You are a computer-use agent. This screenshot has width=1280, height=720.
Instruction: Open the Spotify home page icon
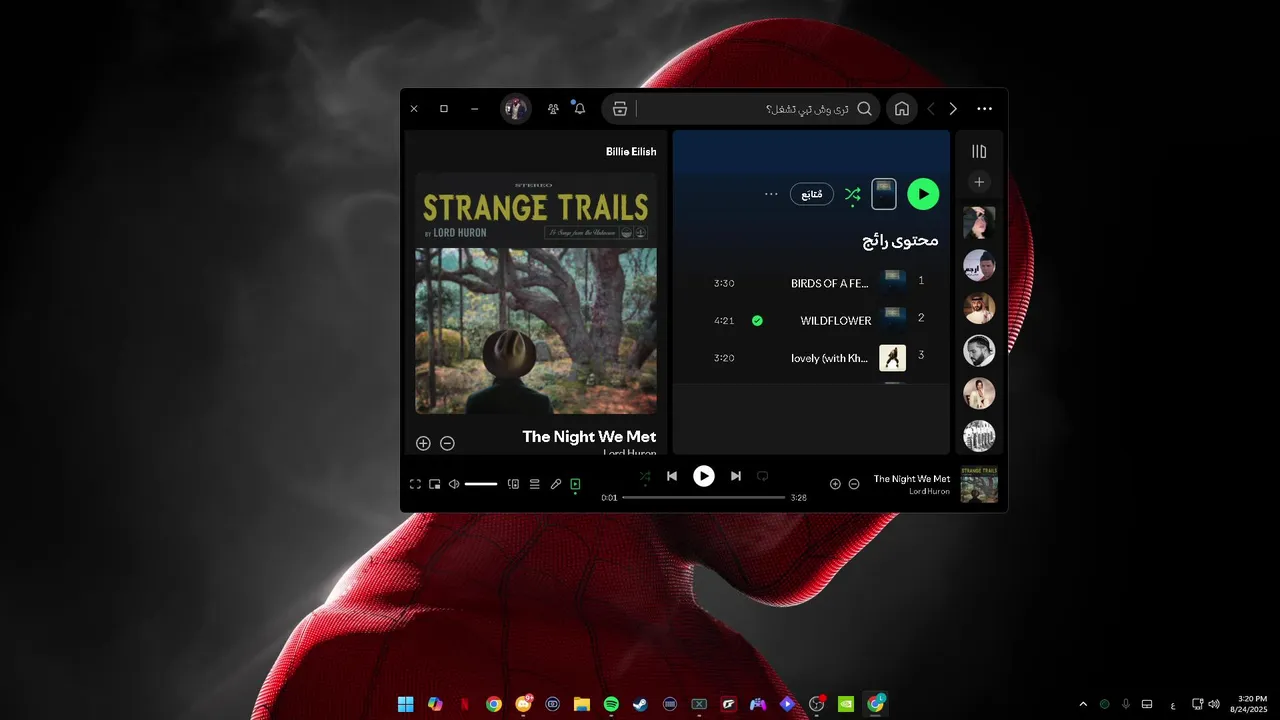pyautogui.click(x=902, y=109)
